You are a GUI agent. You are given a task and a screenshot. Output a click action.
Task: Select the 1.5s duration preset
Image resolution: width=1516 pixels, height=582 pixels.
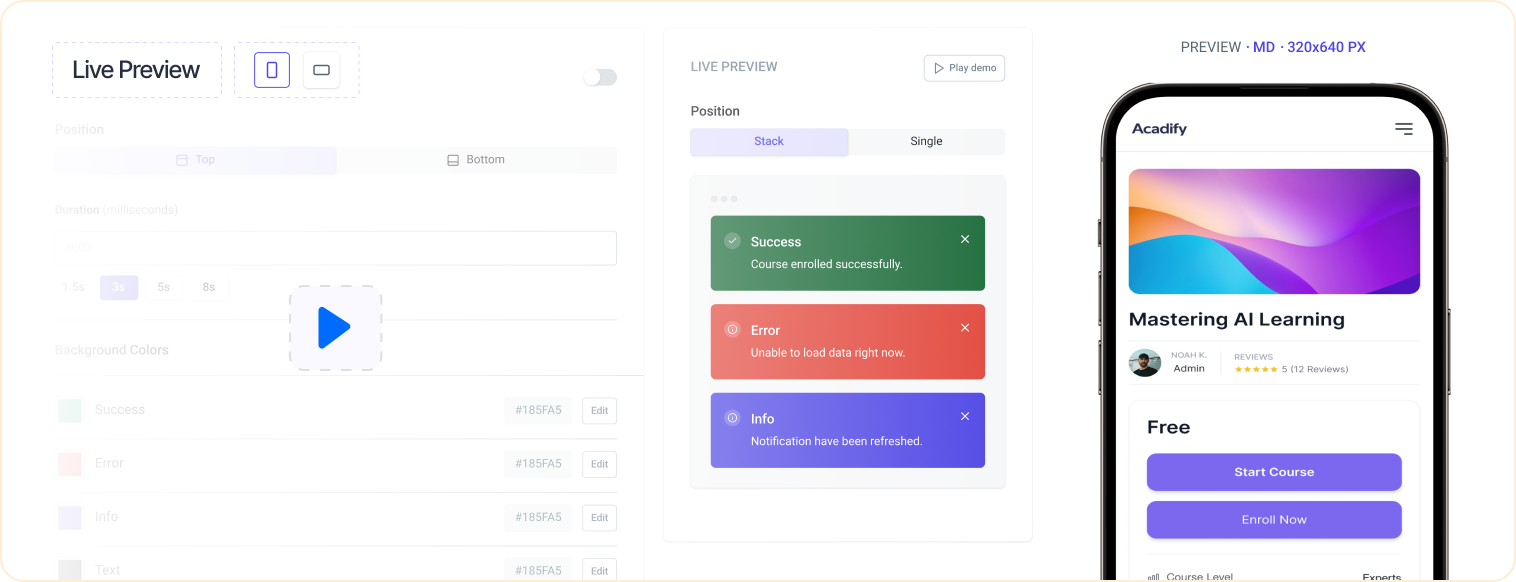(x=74, y=287)
